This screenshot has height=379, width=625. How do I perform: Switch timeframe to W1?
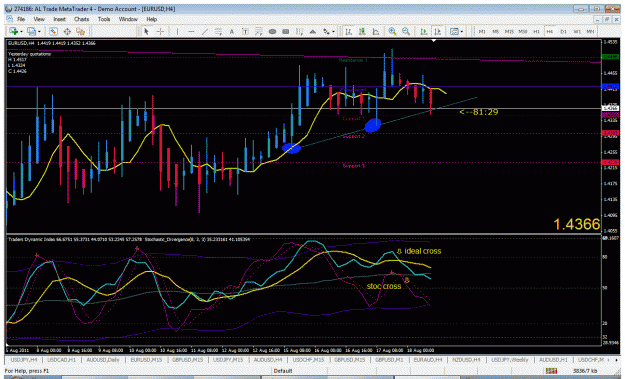(577, 31)
